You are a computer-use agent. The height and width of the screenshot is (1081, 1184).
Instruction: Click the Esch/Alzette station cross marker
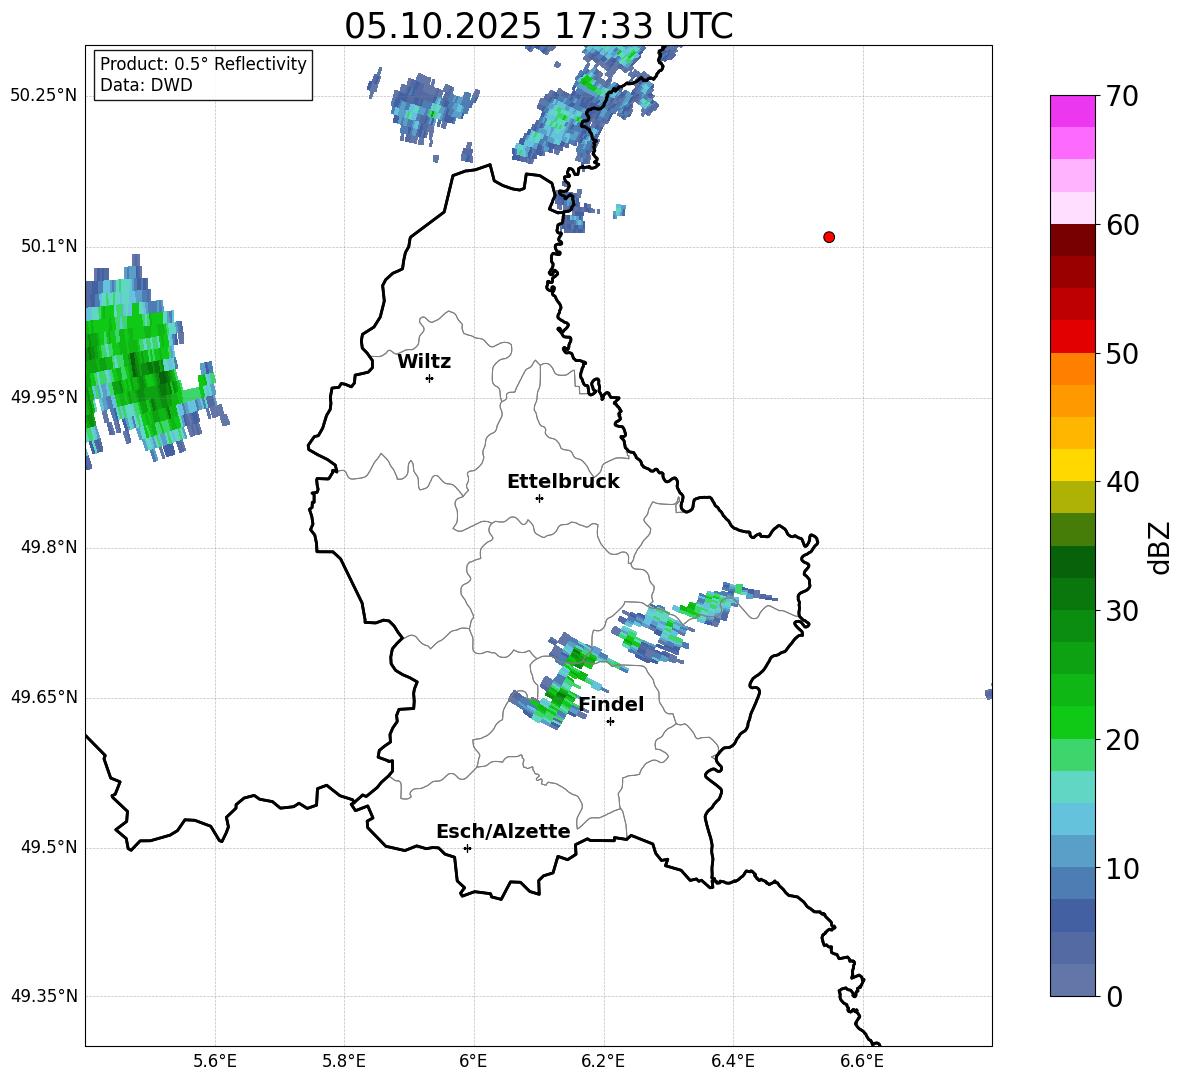467,848
